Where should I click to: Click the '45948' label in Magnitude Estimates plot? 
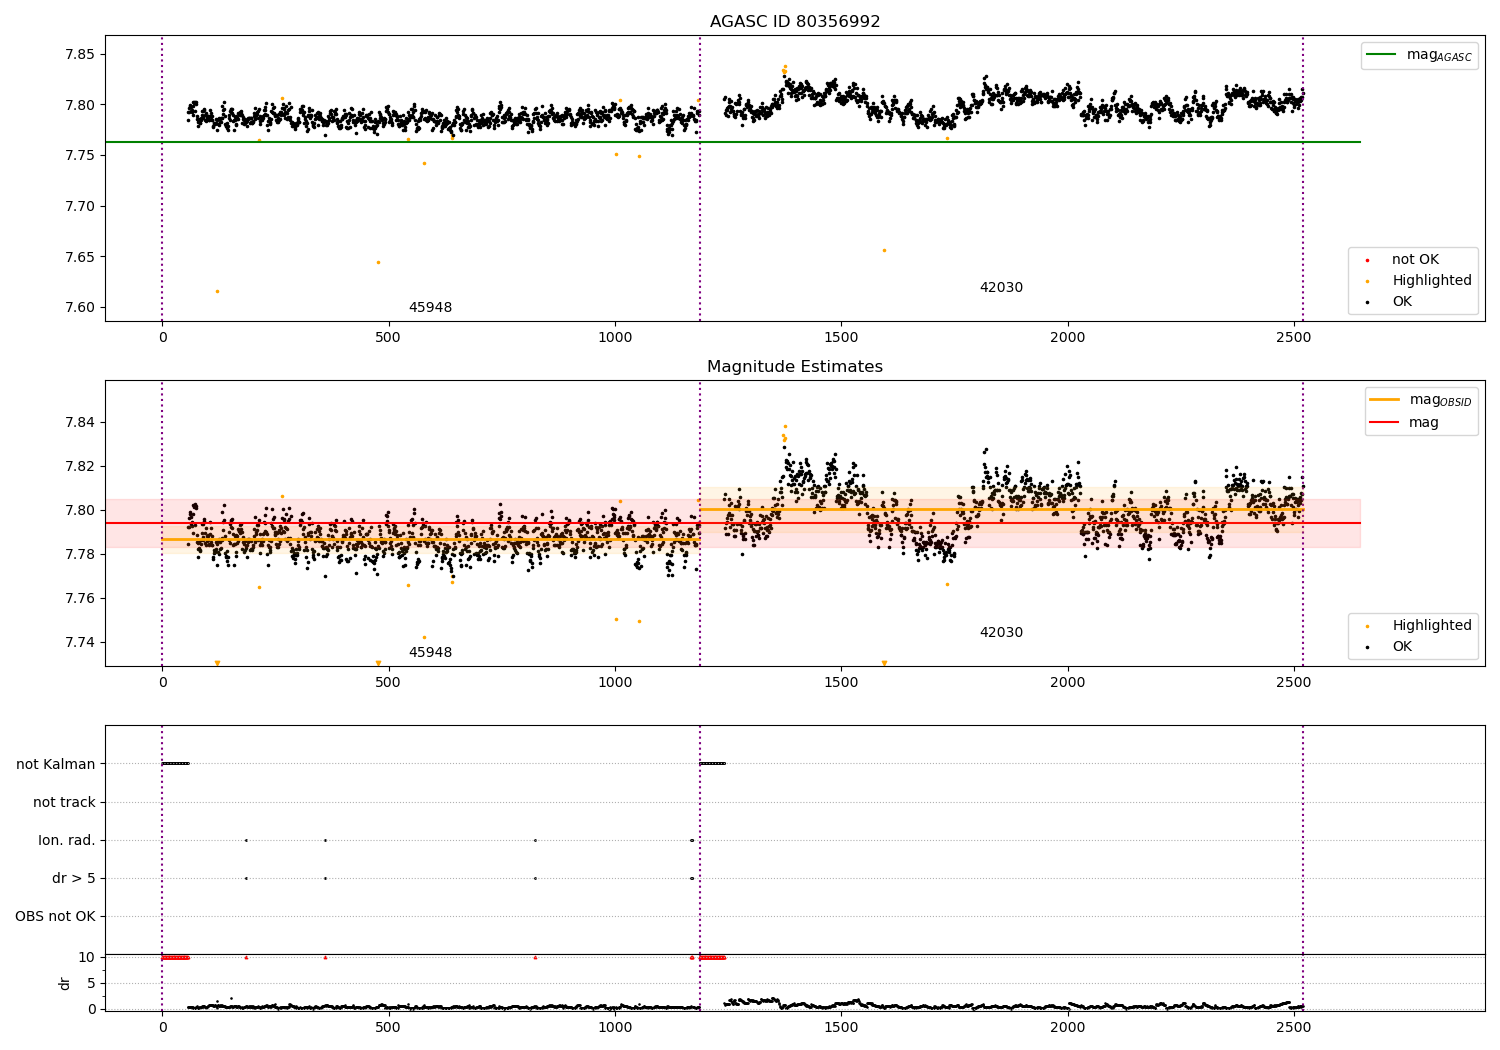pos(430,653)
